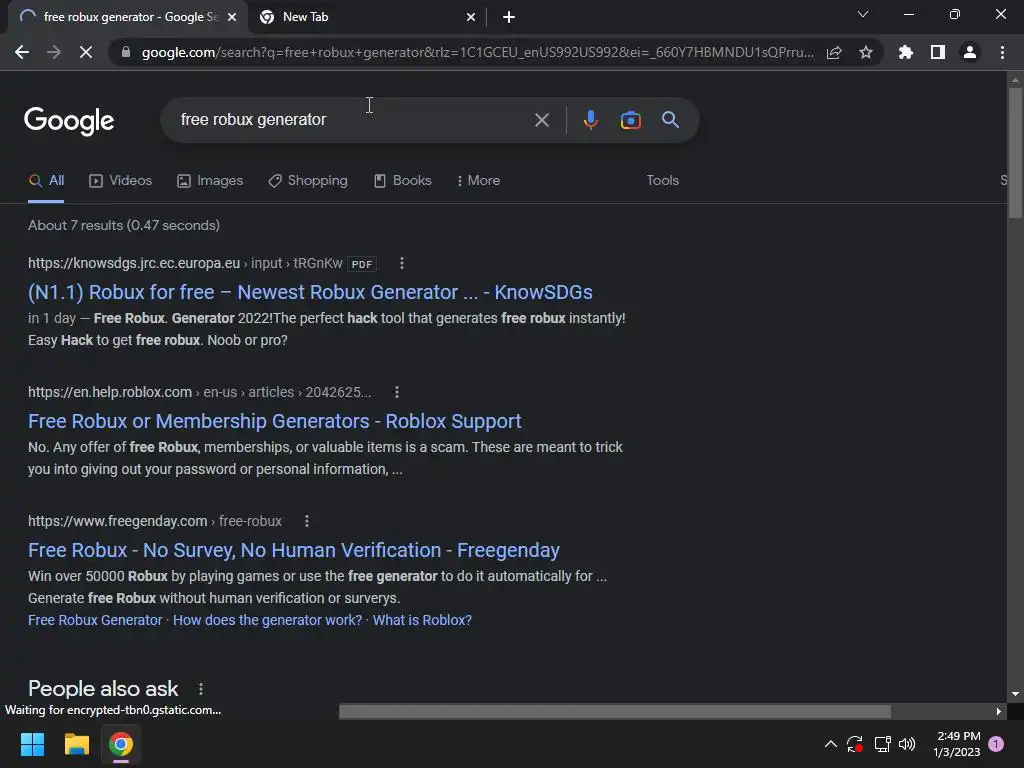Open the Windows Start menu
Viewport: 1024px width, 768px height.
coord(32,744)
